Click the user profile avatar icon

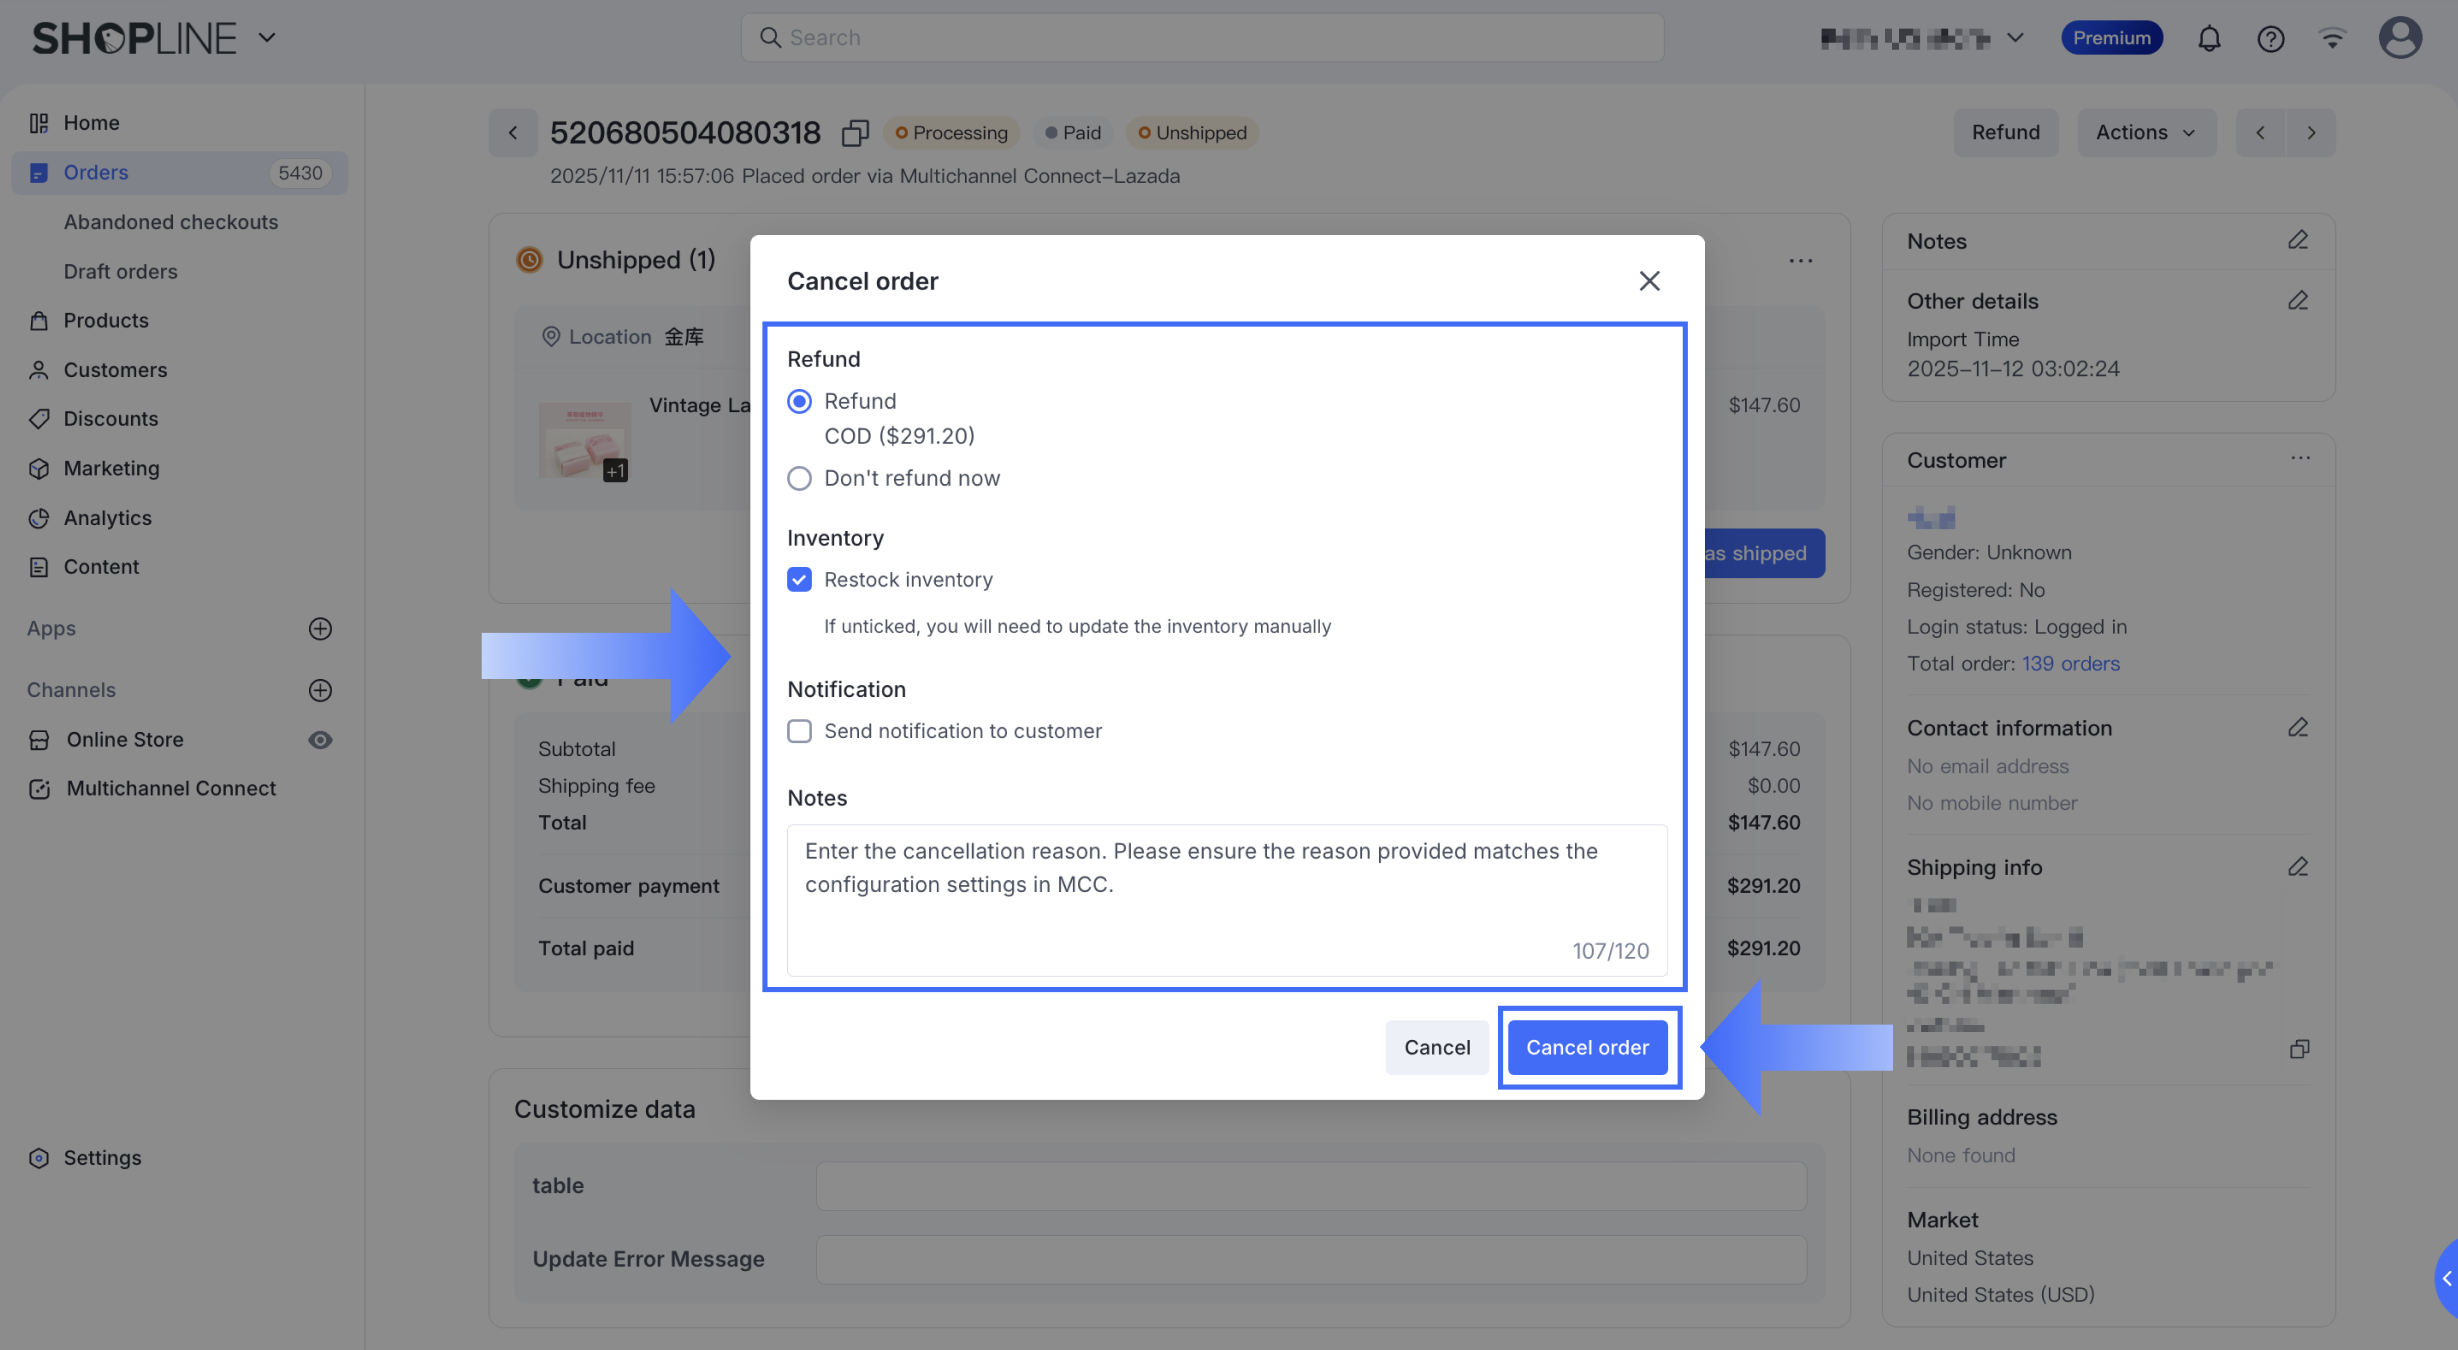[2399, 38]
